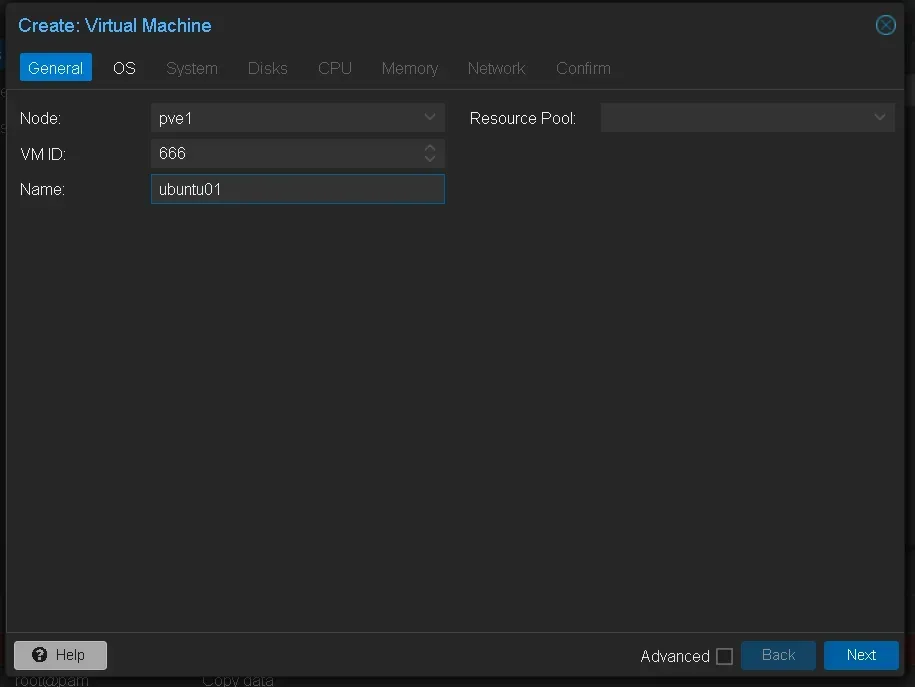Select the General tab

(x=55, y=68)
